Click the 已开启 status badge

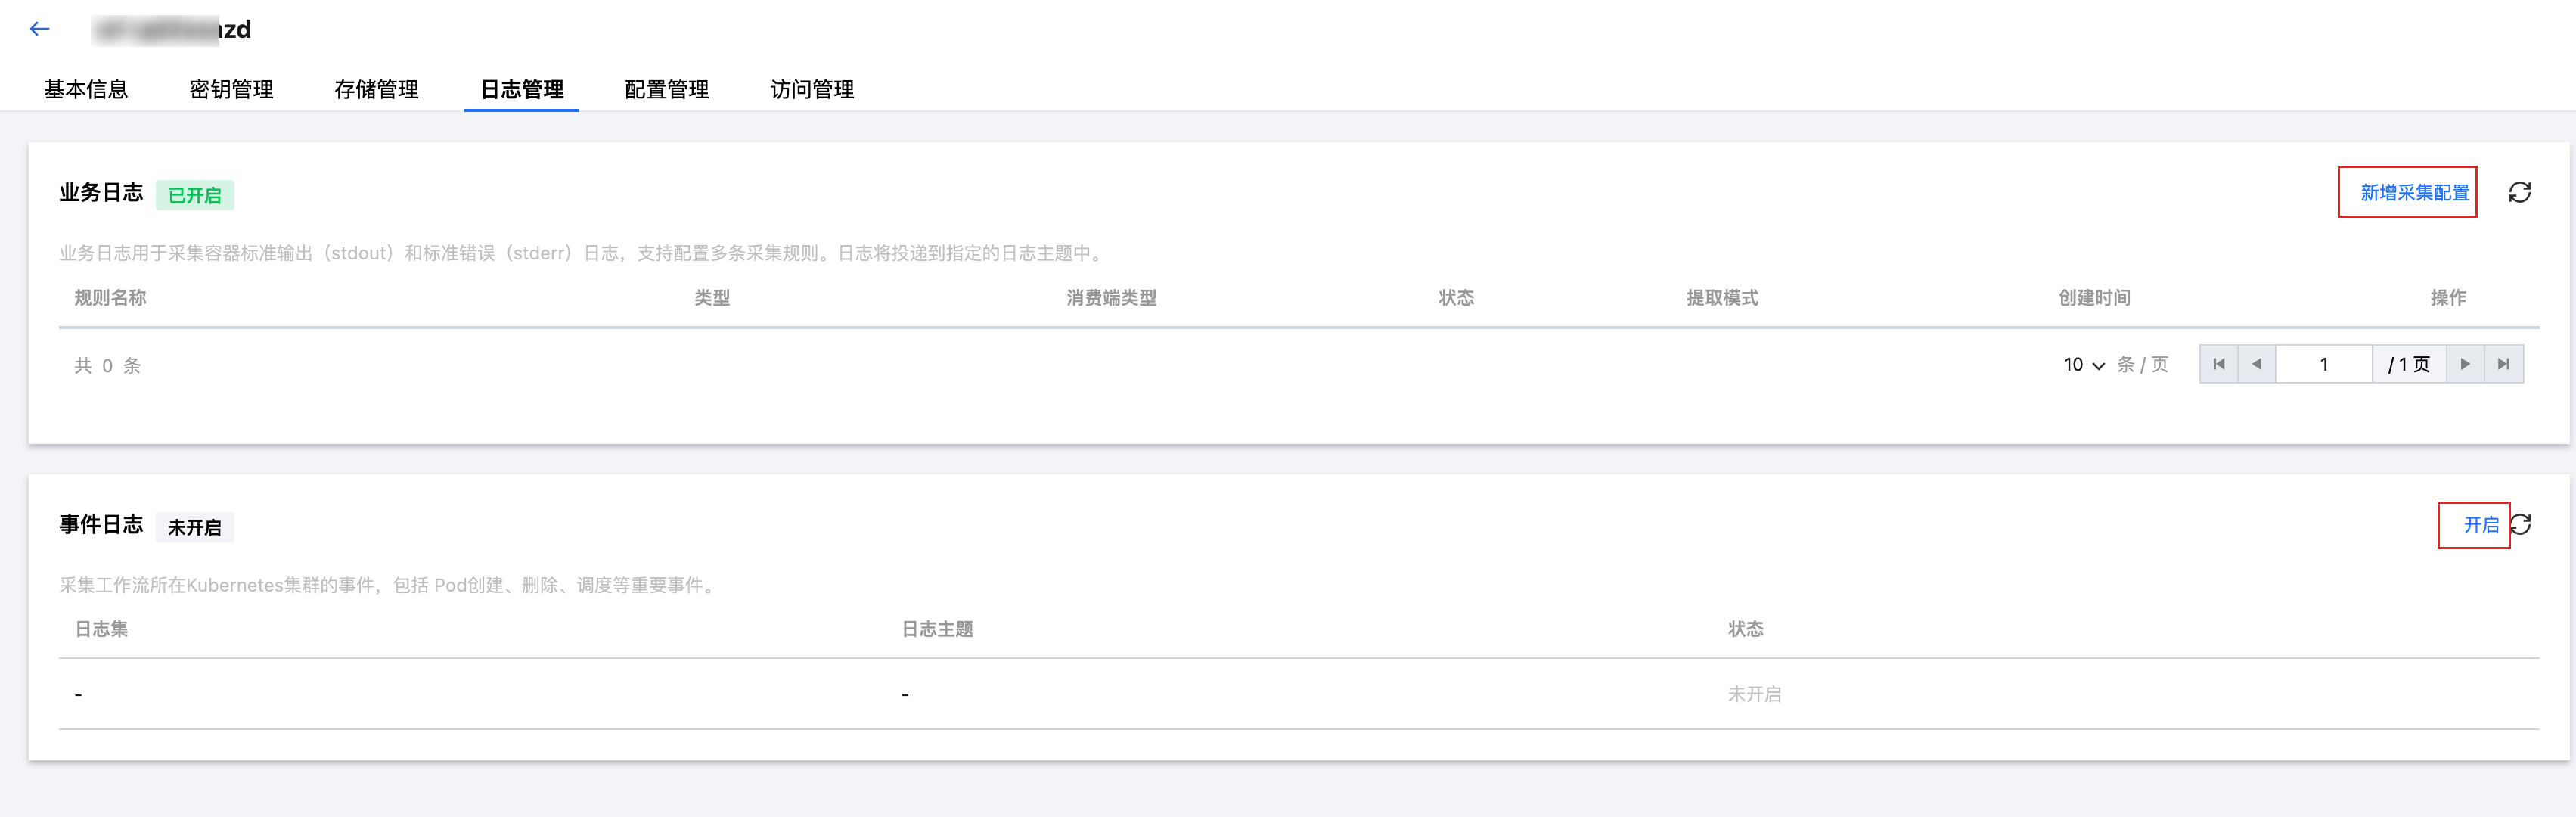tap(195, 195)
